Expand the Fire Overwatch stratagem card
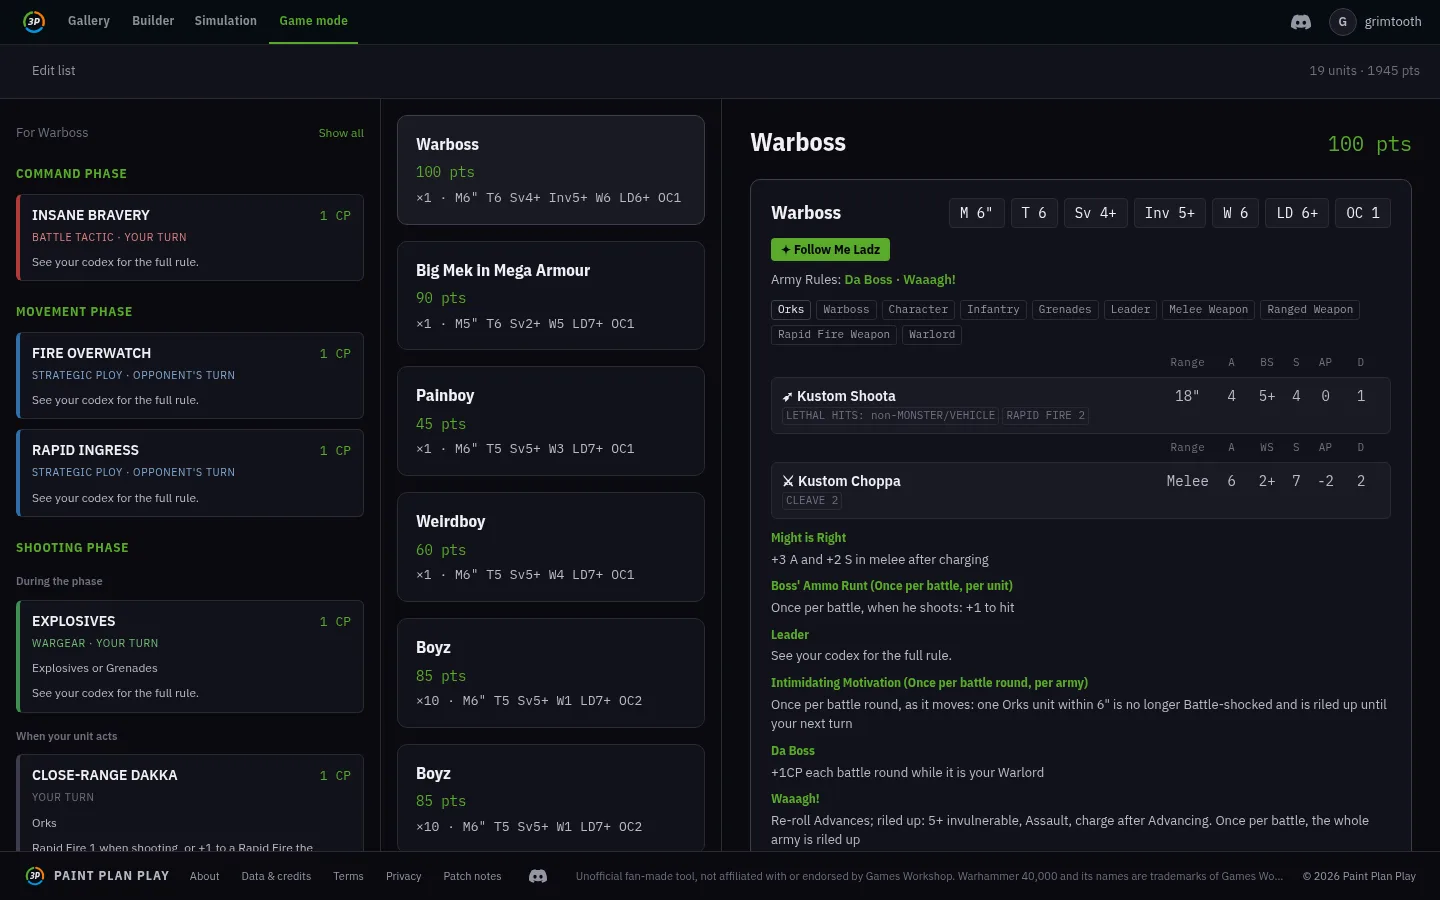The height and width of the screenshot is (900, 1440). pos(190,375)
